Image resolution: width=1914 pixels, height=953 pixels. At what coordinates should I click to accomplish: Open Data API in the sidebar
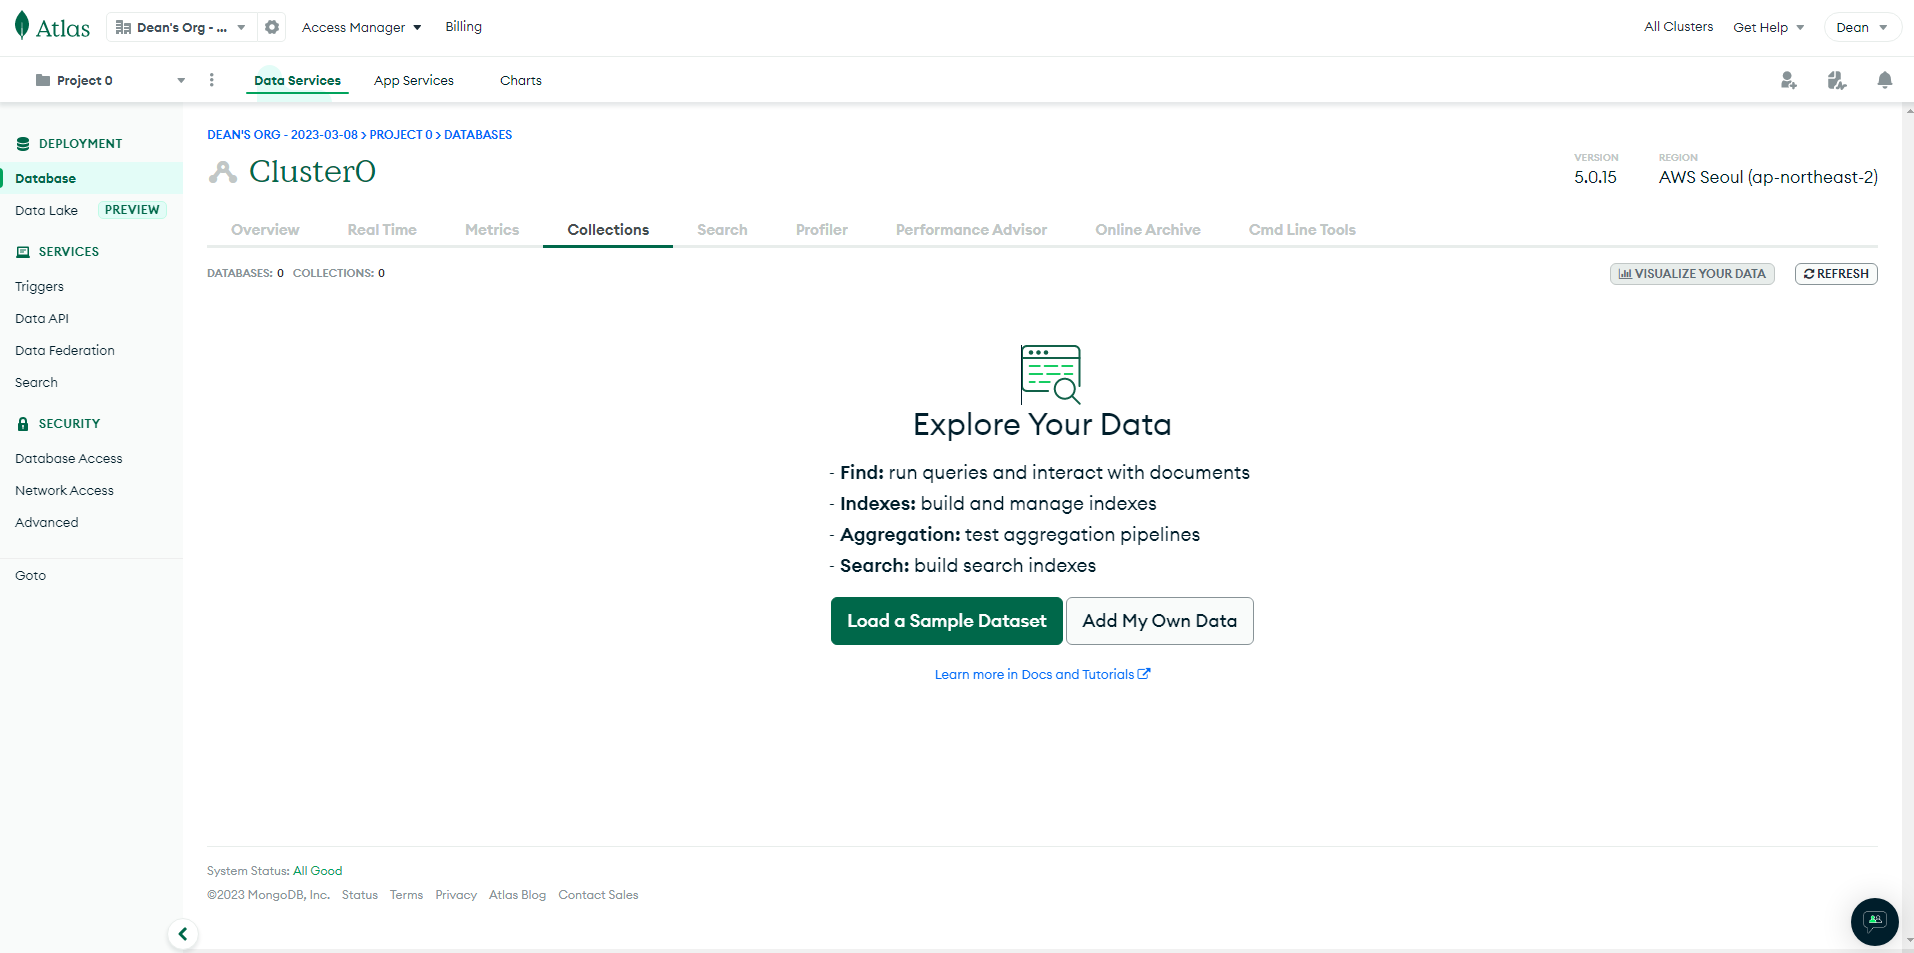point(42,318)
